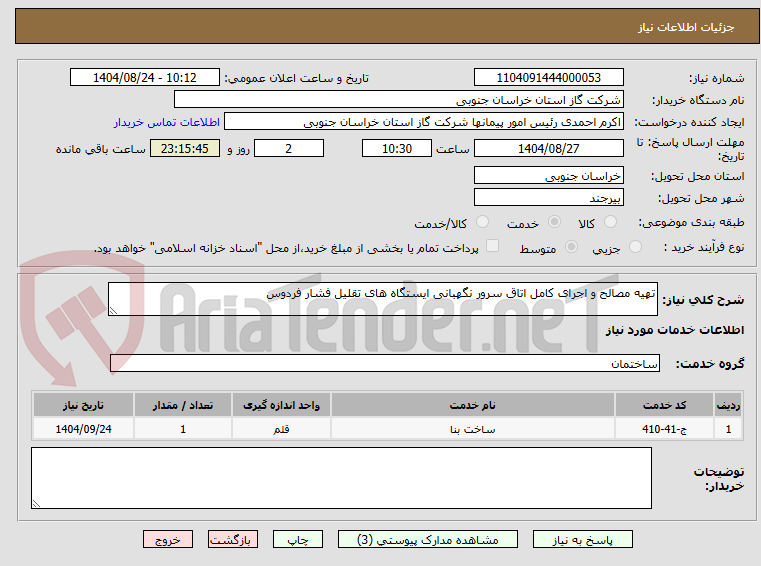
Task: Click the ساعت باقی مانده label
Action: 100,149
